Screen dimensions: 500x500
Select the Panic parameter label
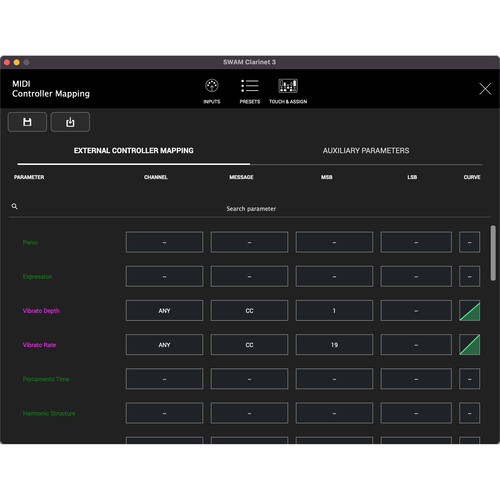coord(30,242)
